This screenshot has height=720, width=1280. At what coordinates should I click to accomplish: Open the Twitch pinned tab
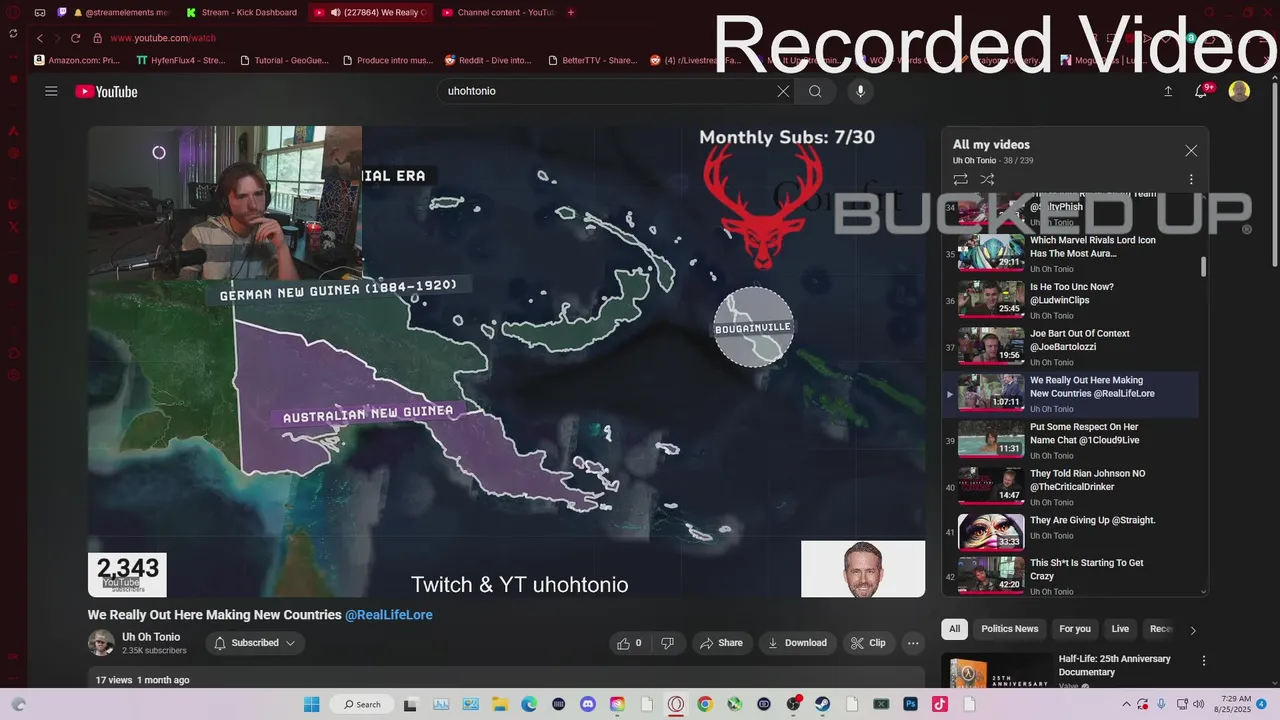coord(62,12)
